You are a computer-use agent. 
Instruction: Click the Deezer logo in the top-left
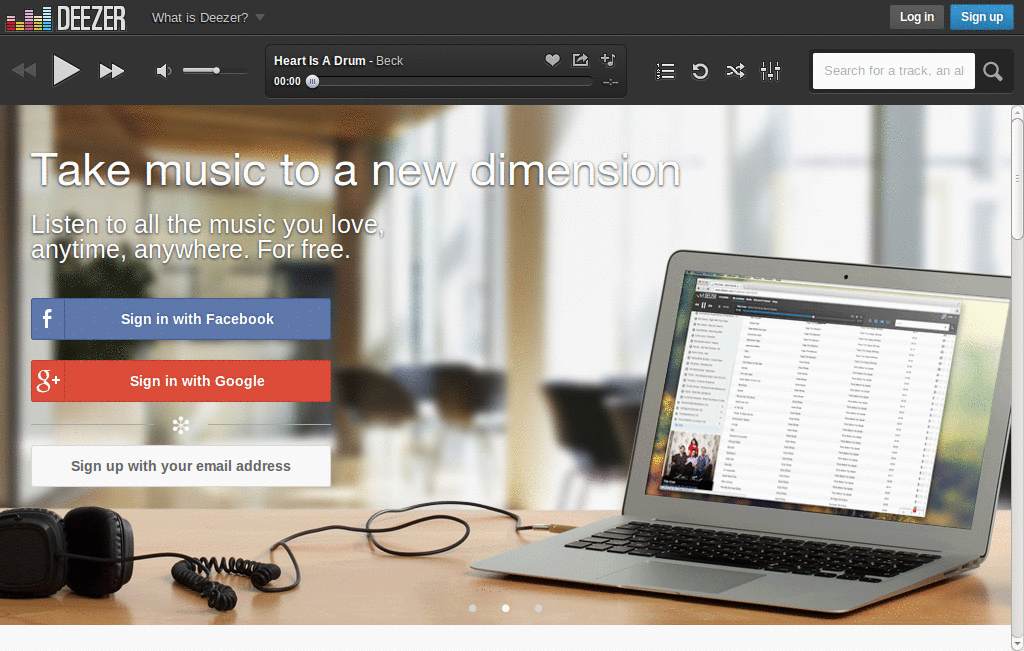(x=64, y=17)
